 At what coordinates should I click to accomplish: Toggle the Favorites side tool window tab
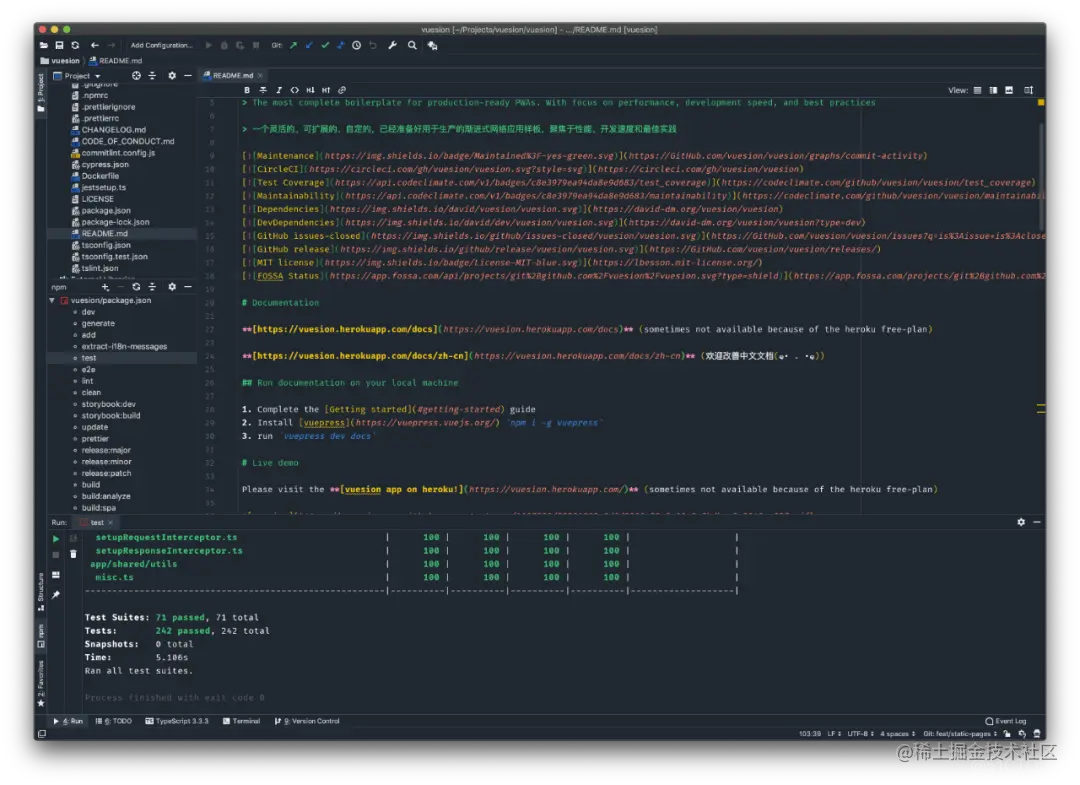pos(41,683)
